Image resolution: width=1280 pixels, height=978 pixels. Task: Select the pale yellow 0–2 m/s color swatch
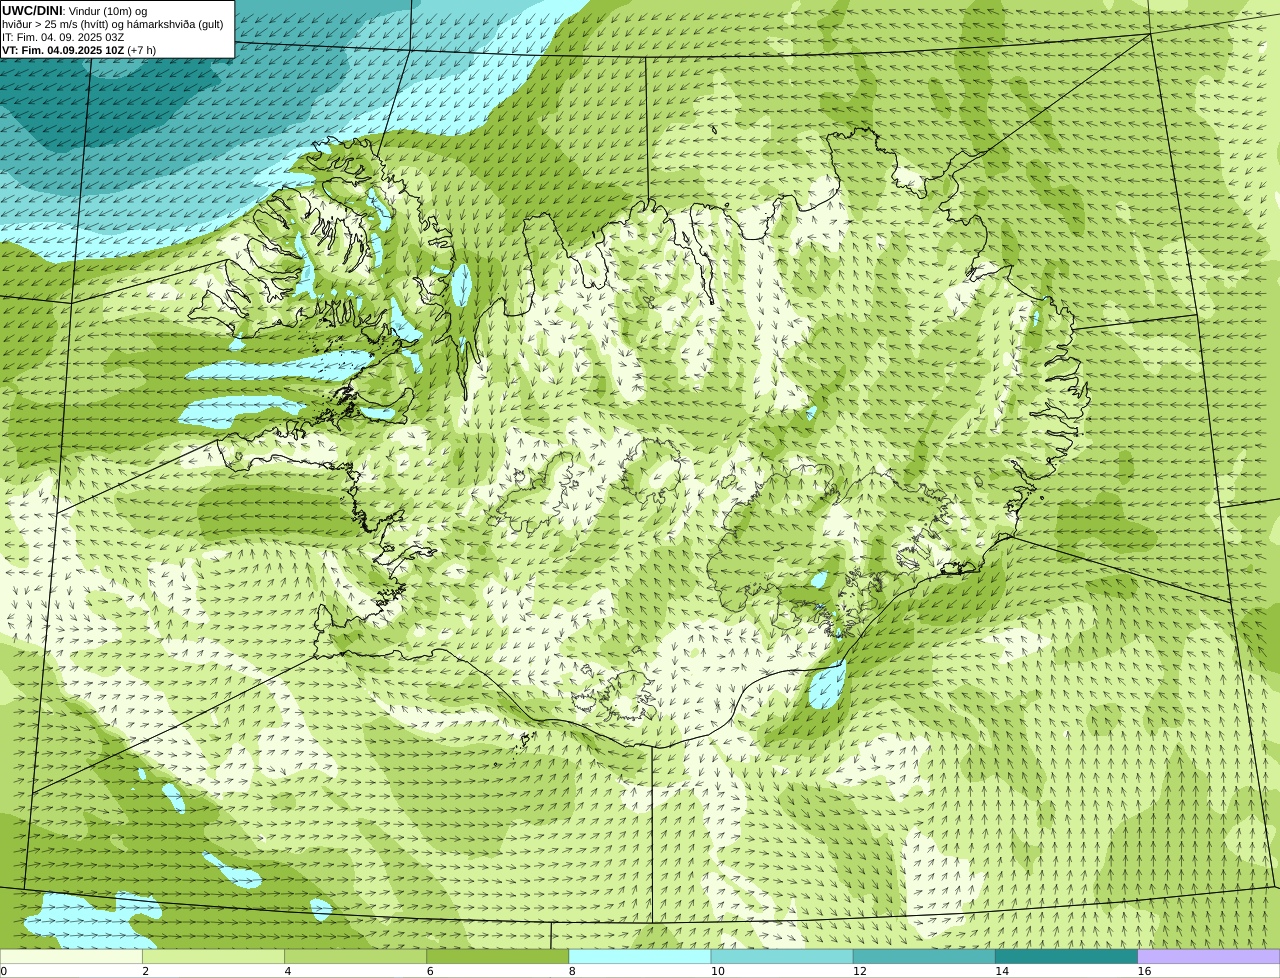click(x=71, y=956)
